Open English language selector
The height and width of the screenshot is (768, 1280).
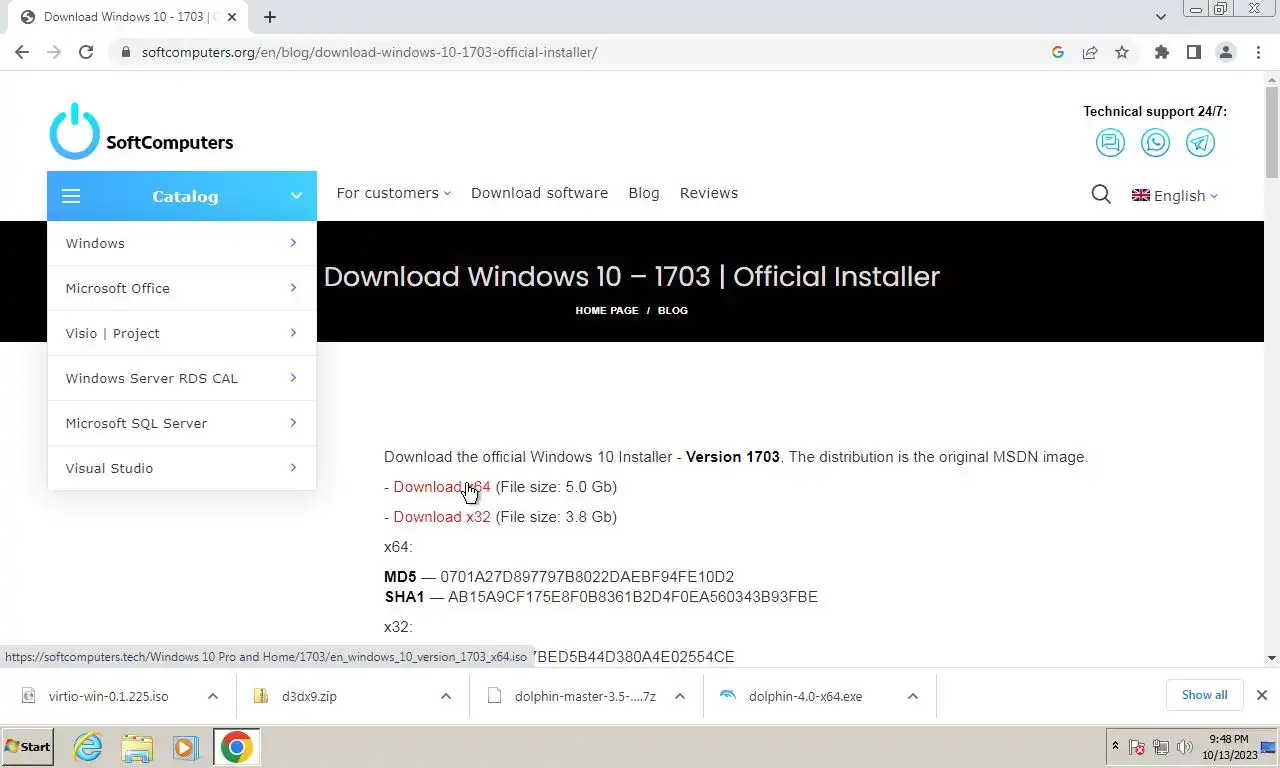[1175, 196]
